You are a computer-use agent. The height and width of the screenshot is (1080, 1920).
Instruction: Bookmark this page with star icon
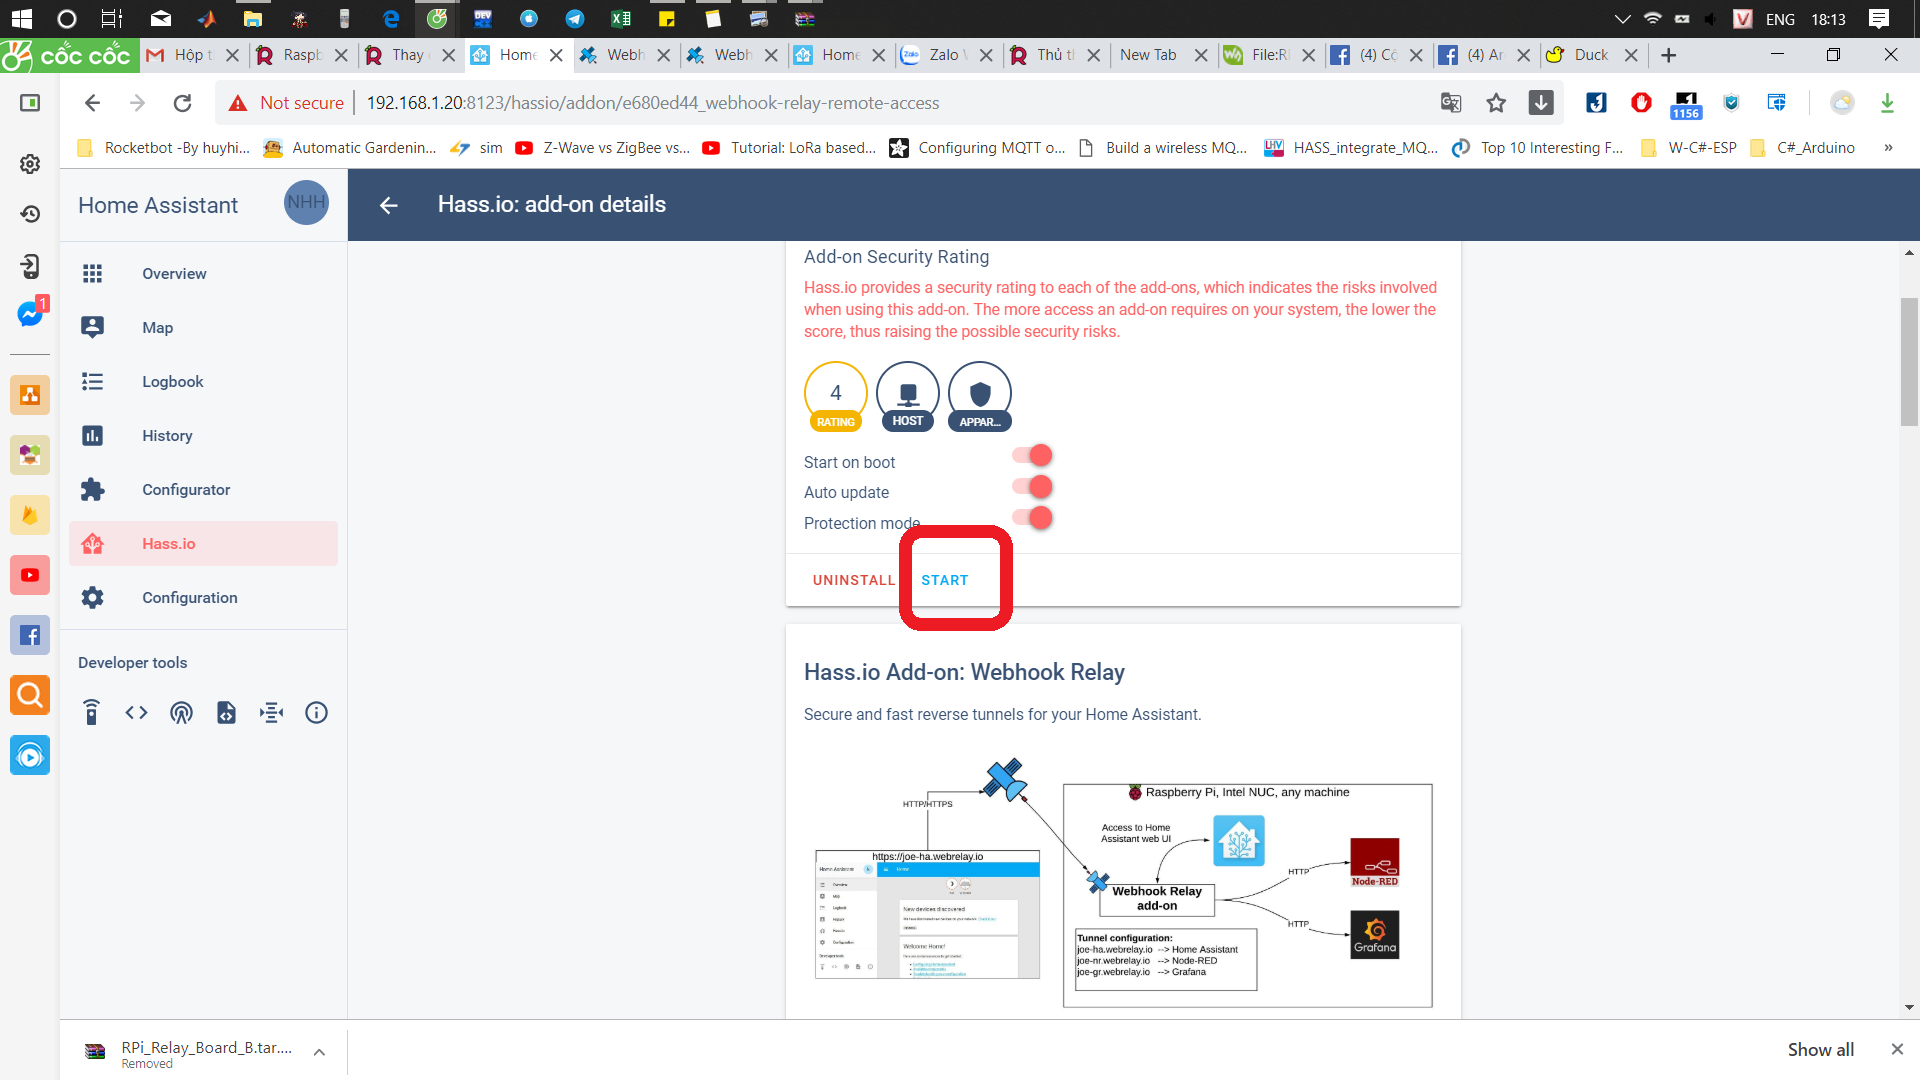tap(1496, 103)
